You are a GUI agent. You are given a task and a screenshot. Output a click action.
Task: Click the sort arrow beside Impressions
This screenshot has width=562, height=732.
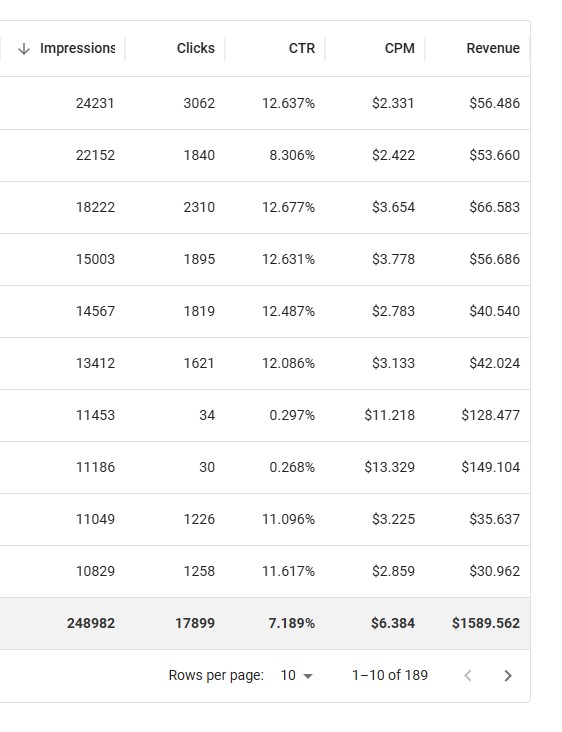[23, 49]
